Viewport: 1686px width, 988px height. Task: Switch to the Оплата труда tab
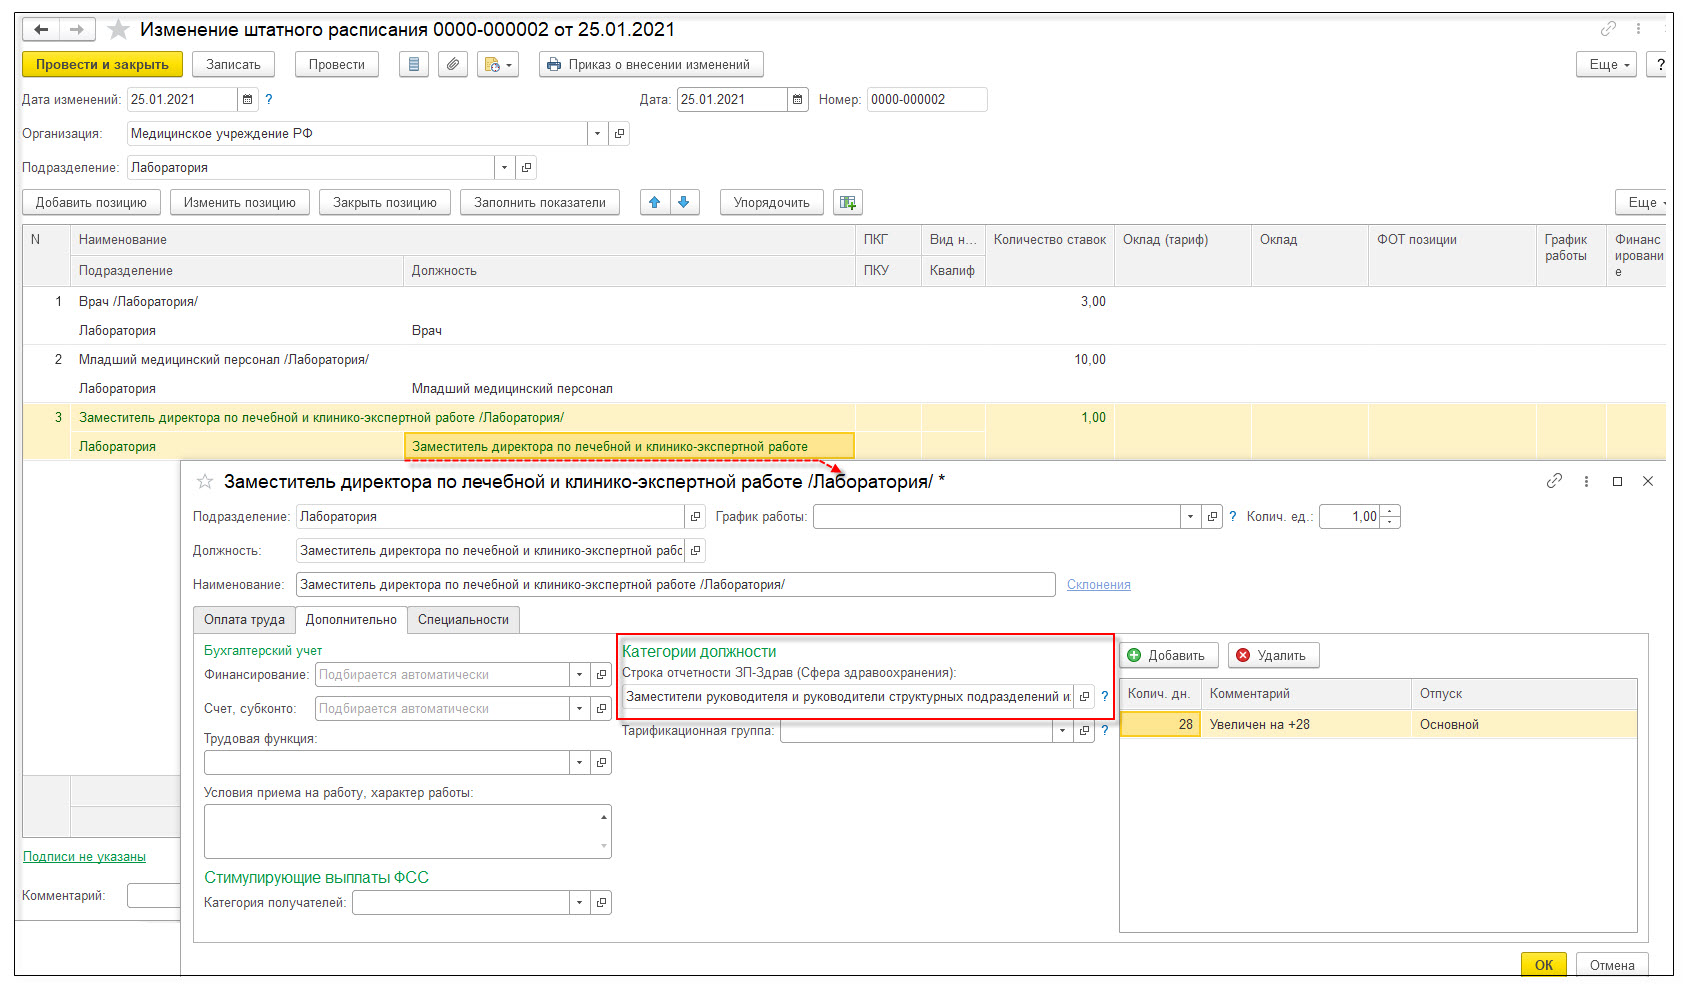tap(244, 619)
